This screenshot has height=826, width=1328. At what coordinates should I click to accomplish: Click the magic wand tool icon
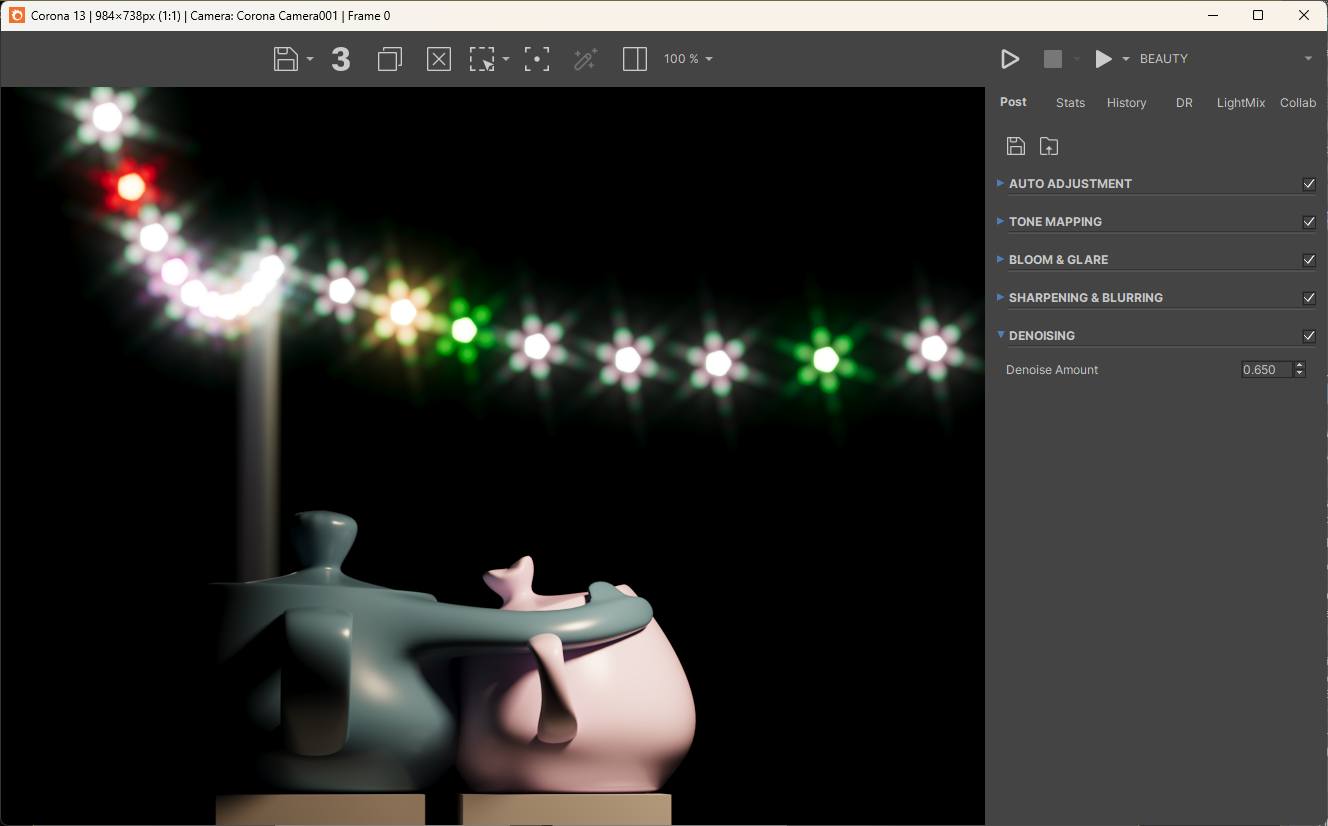[x=585, y=59]
